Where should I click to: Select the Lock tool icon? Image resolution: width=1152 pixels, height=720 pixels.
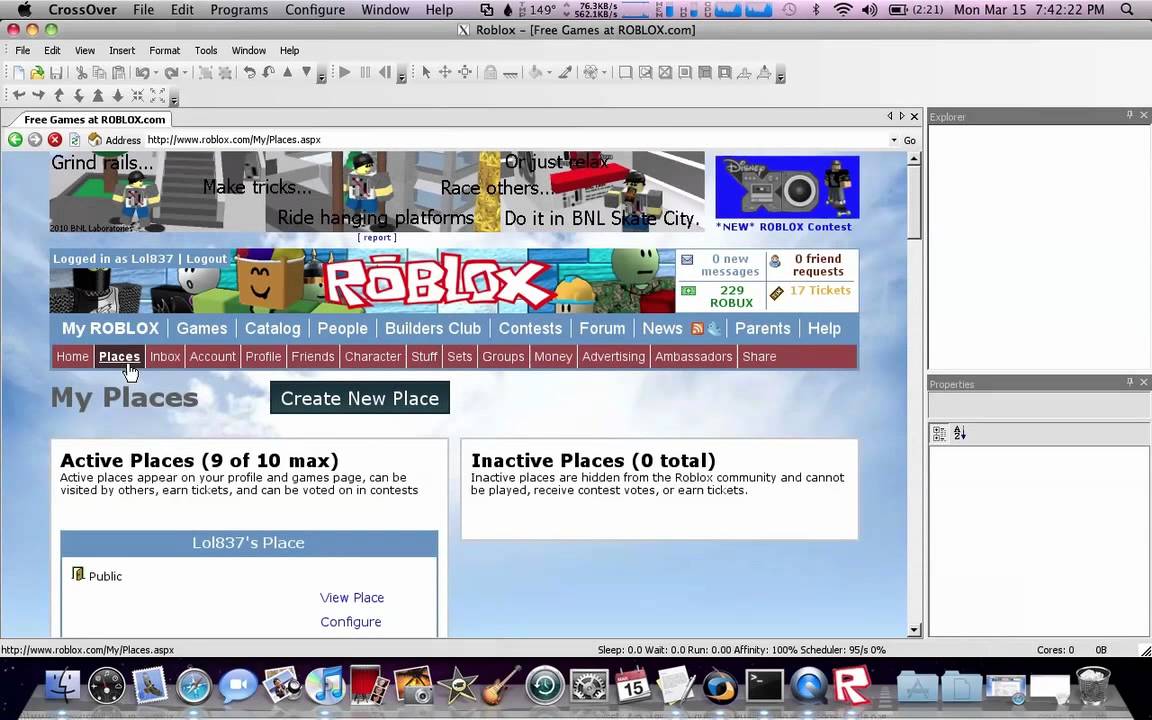tap(490, 73)
